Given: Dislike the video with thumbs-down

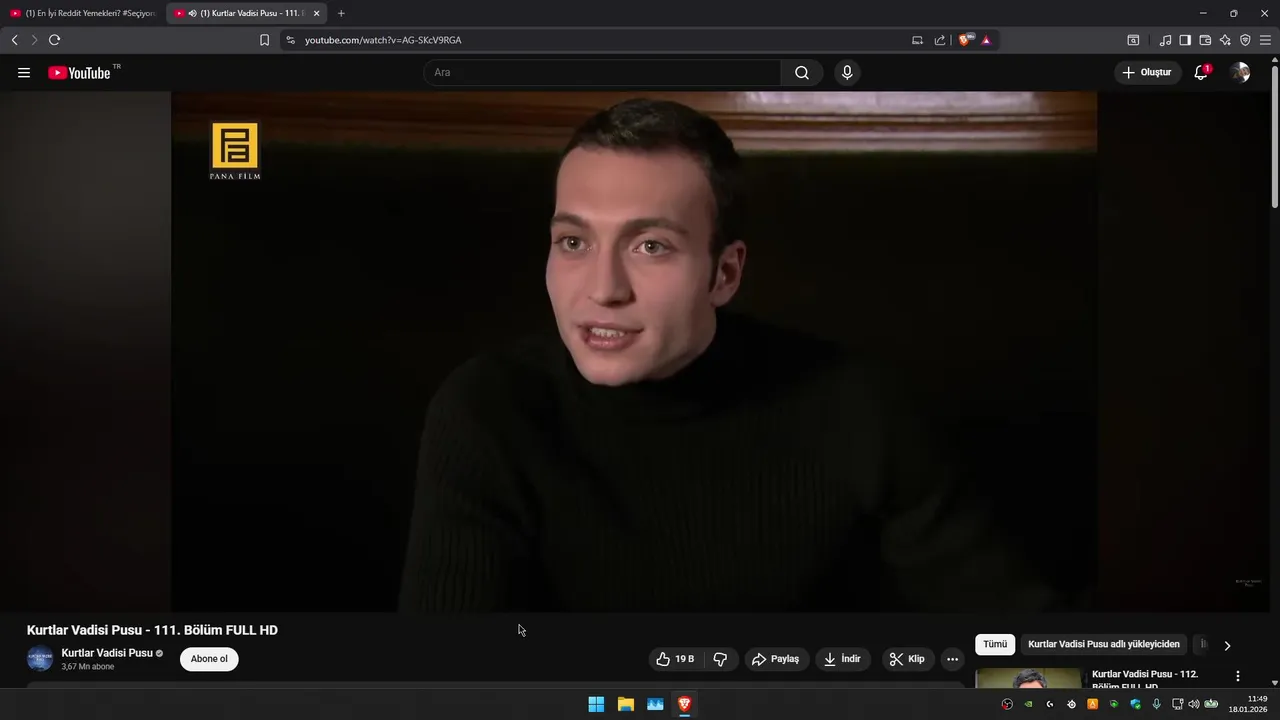Looking at the screenshot, I should tap(720, 659).
